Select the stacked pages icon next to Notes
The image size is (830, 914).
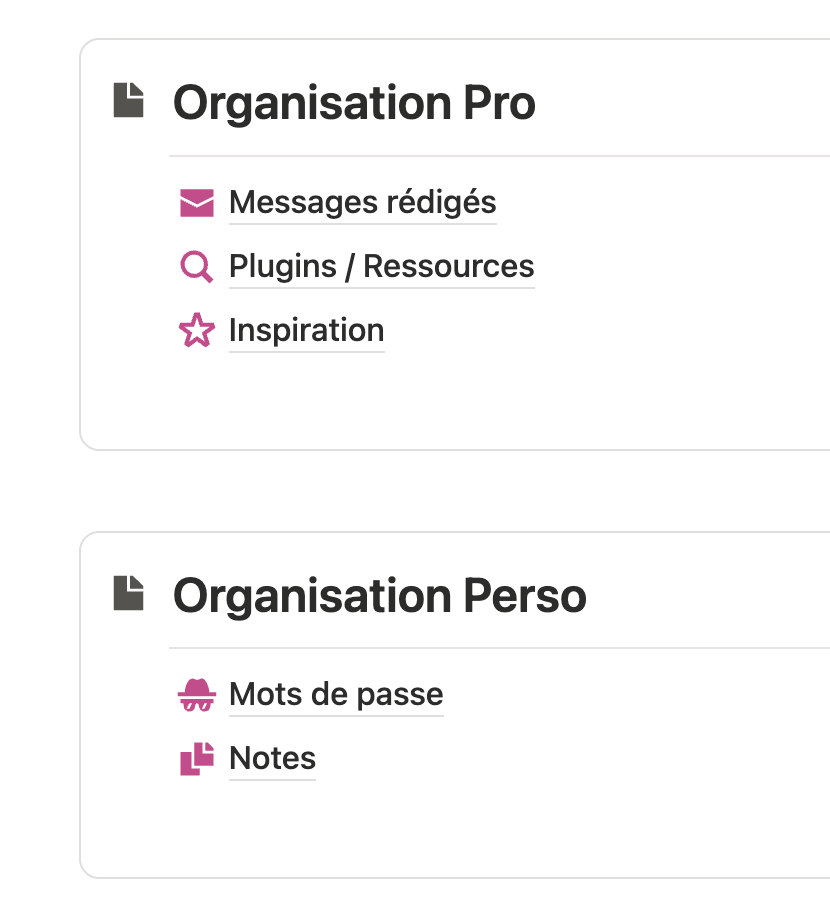(x=196, y=758)
